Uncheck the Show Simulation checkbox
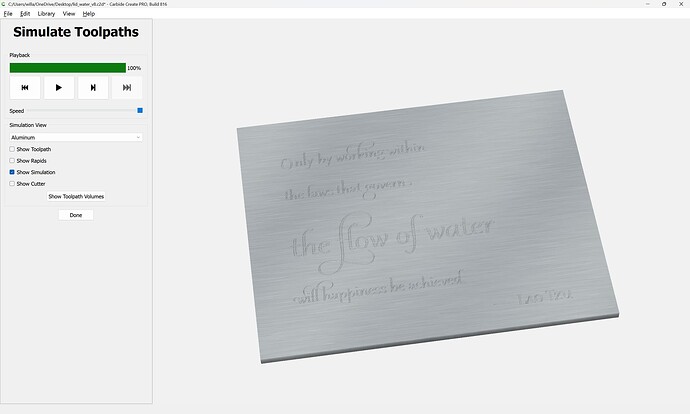 click(x=12, y=172)
